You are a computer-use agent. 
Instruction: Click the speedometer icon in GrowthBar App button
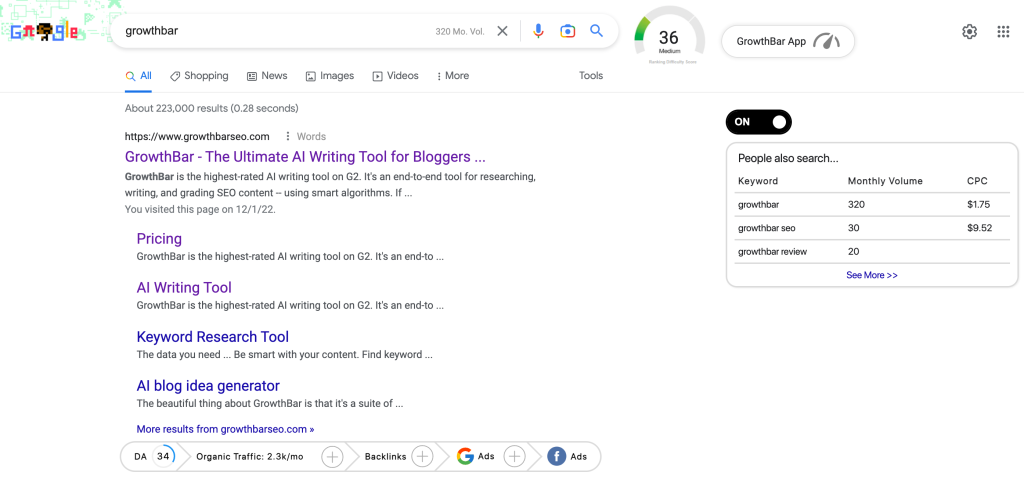click(827, 41)
